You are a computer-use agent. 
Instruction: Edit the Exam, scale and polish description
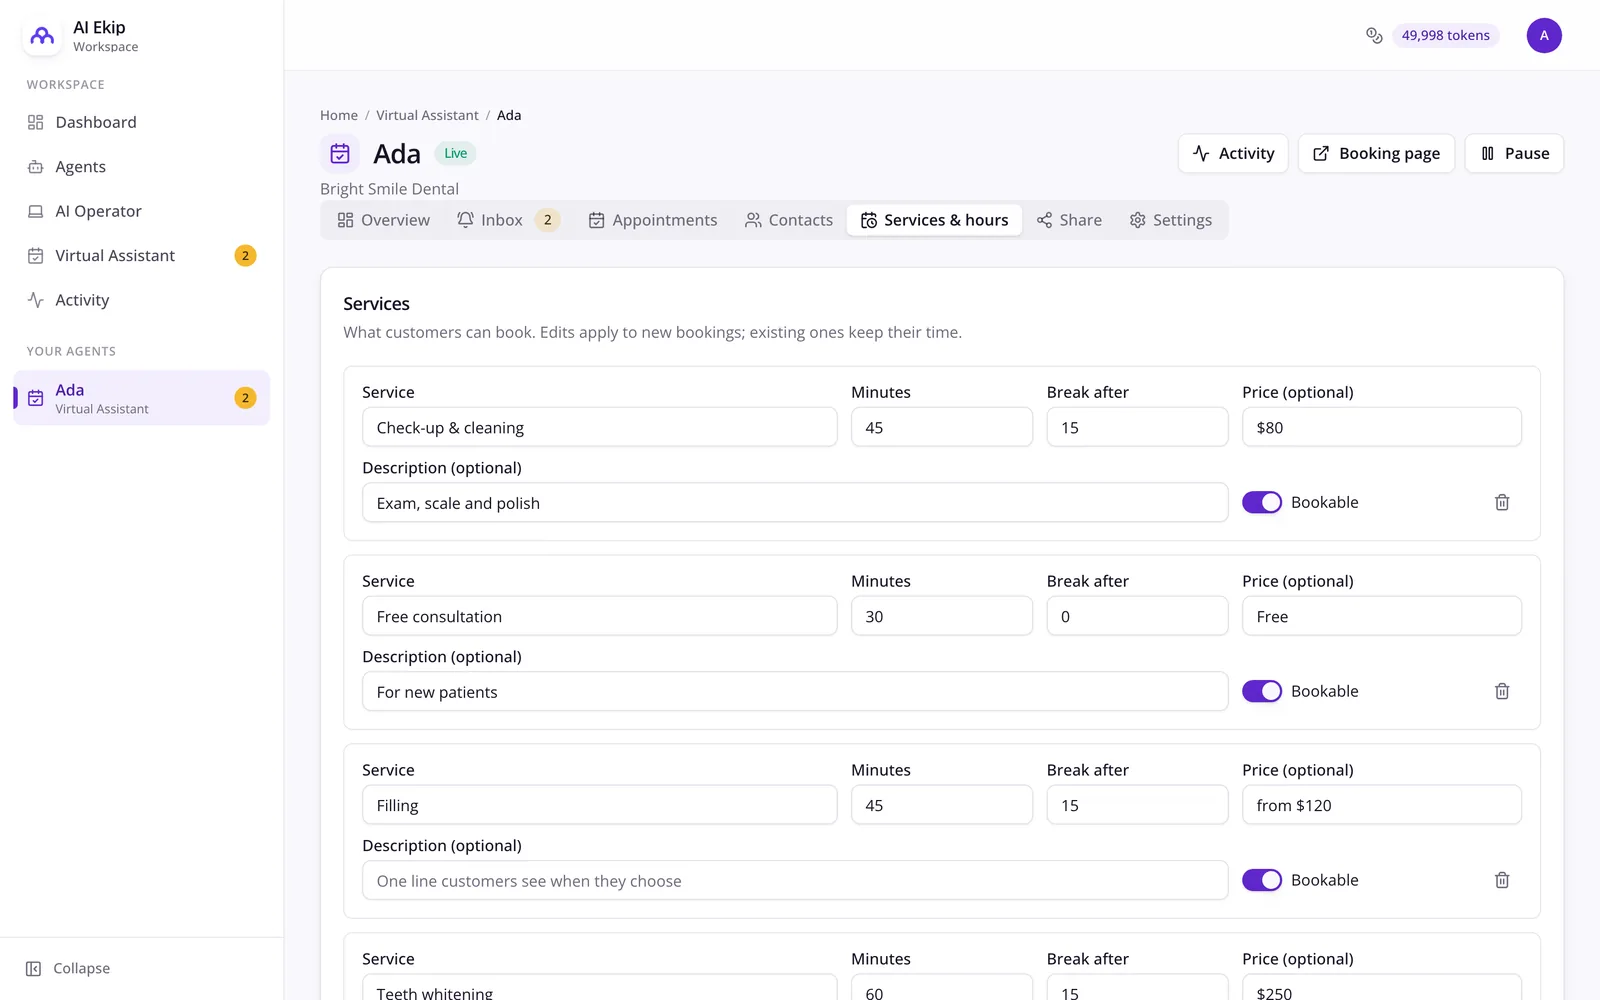pyautogui.click(x=795, y=502)
